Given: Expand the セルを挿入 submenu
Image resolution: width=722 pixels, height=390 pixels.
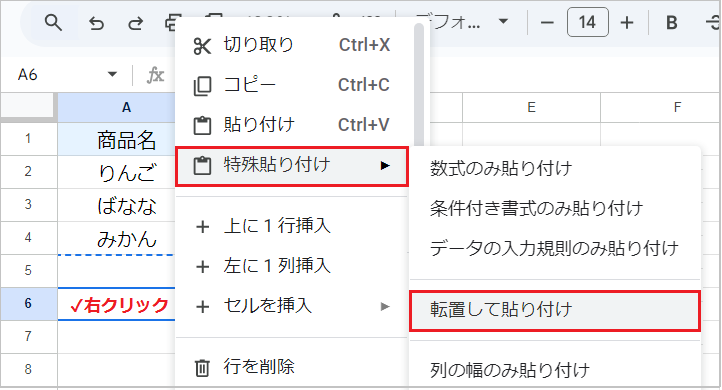Looking at the screenshot, I should [291, 306].
